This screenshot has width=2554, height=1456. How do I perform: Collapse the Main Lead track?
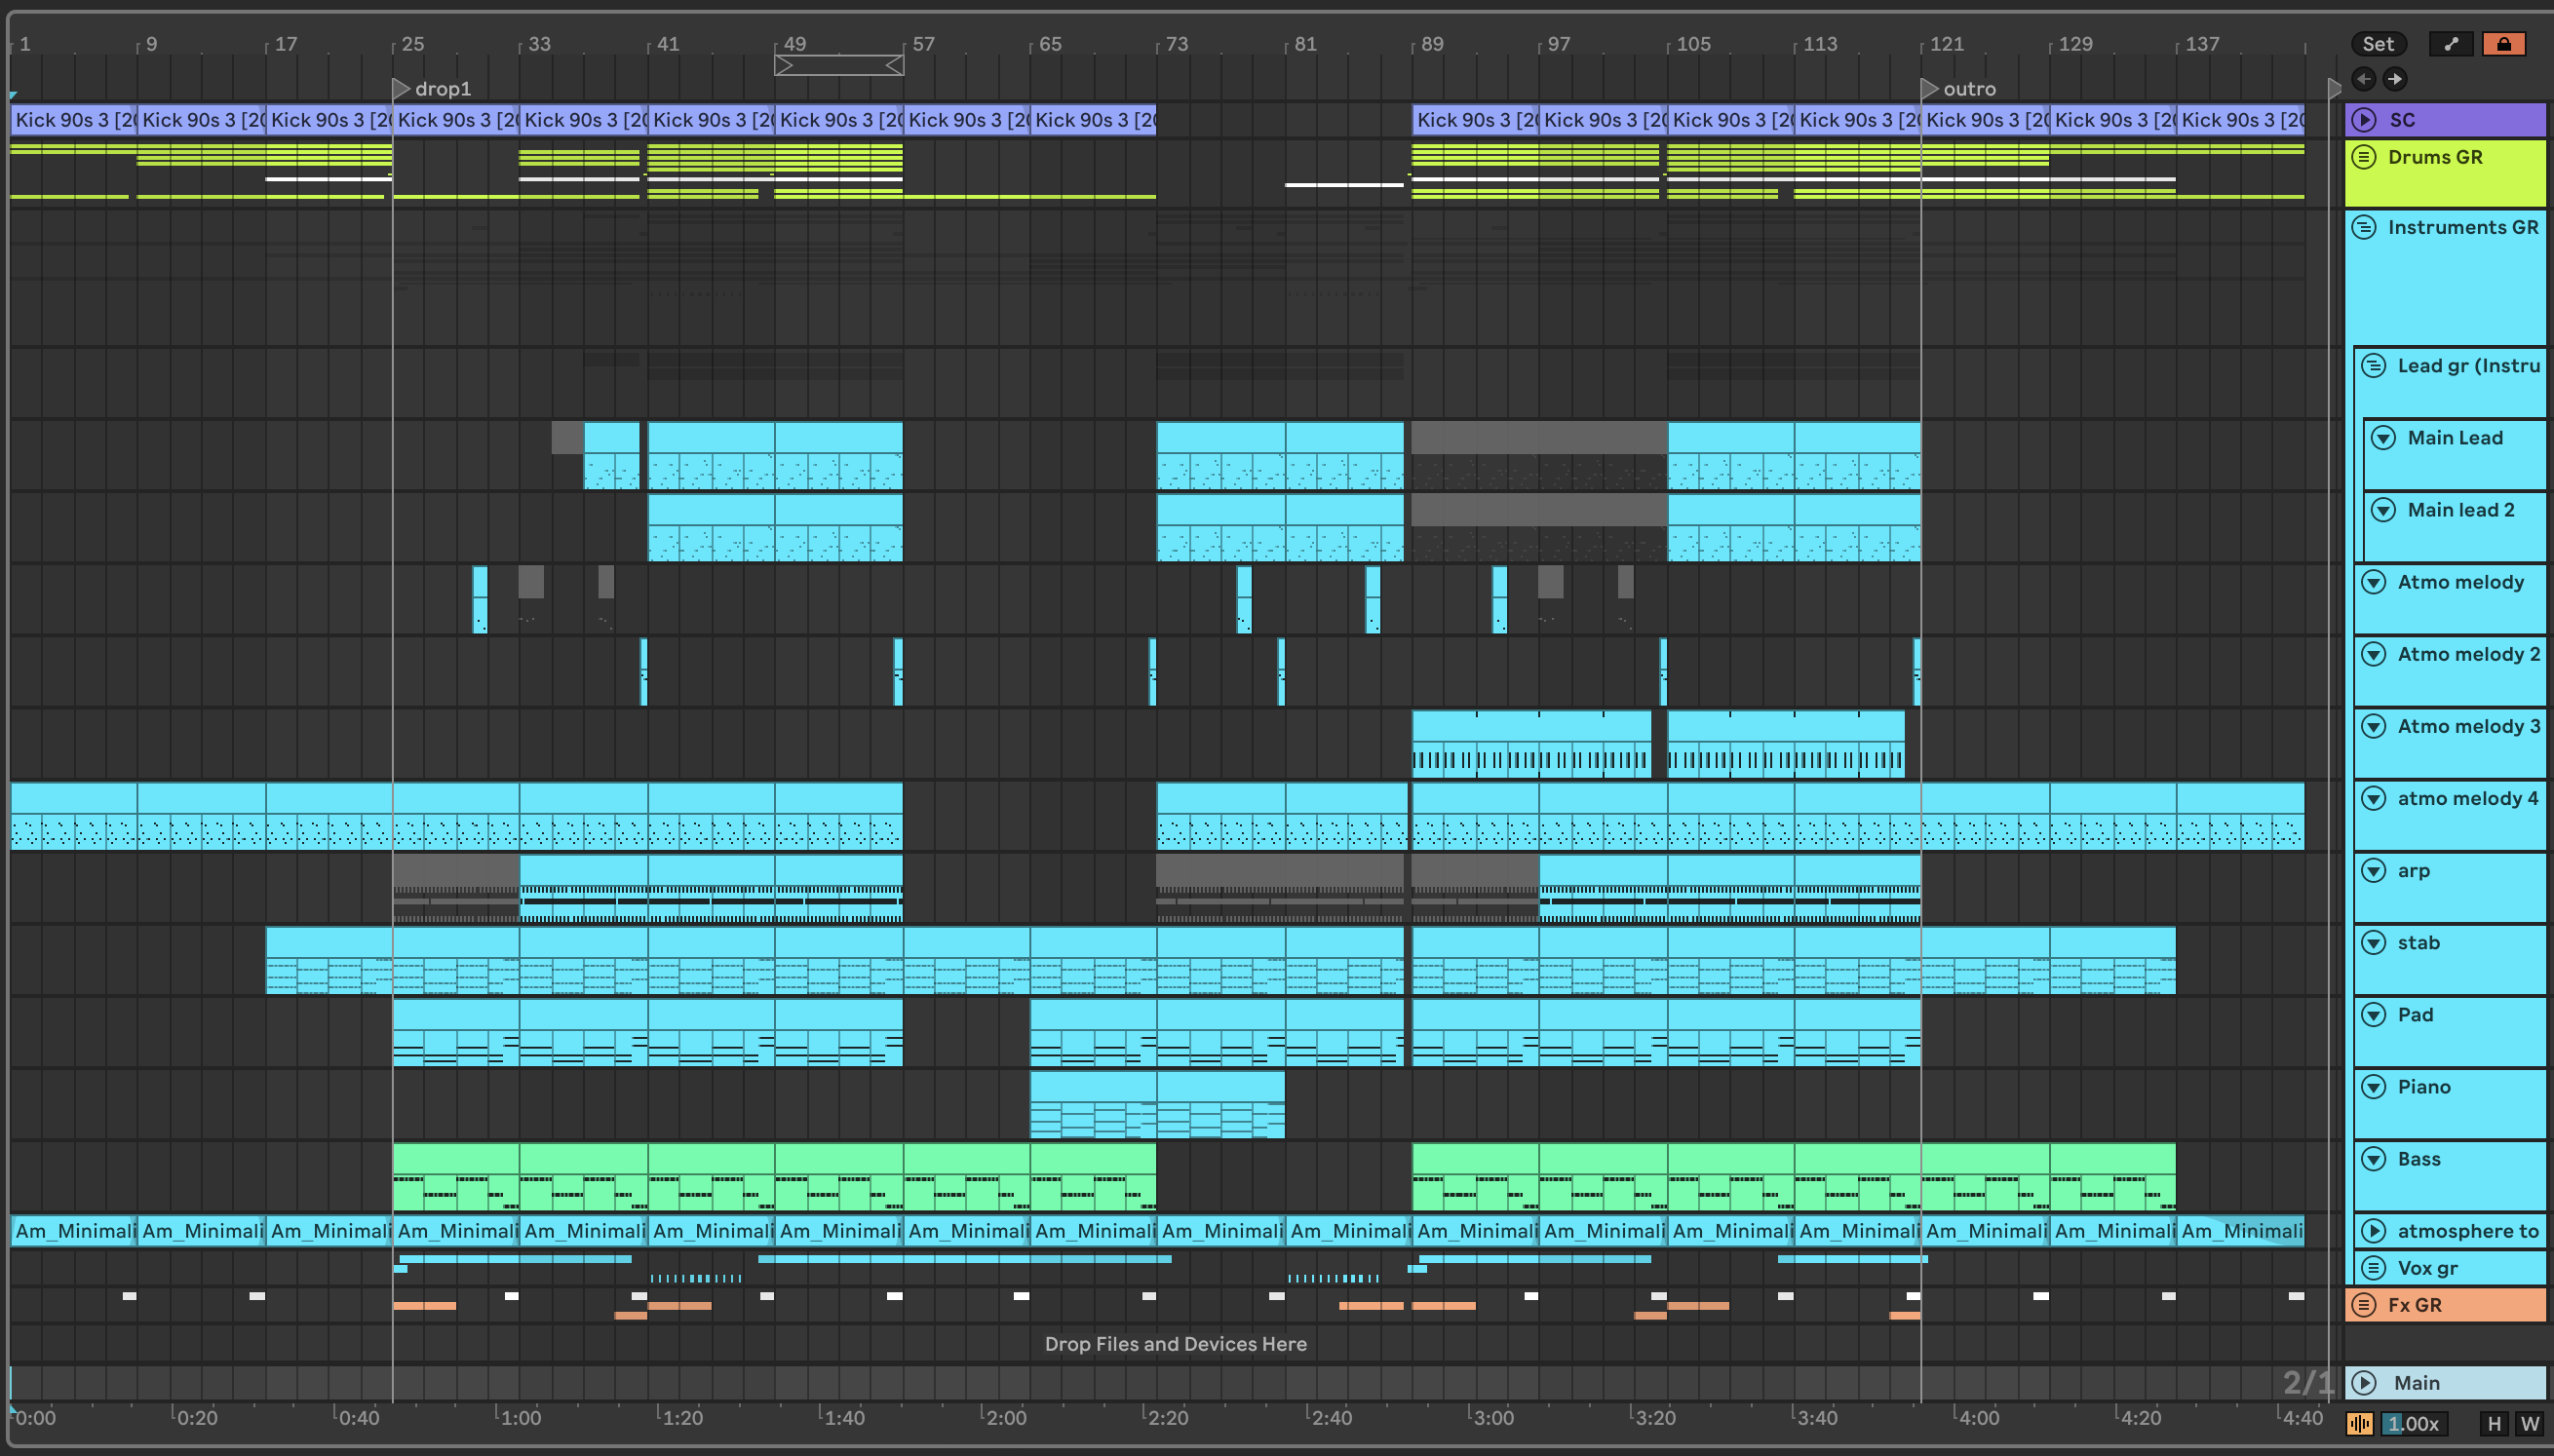pyautogui.click(x=2383, y=438)
